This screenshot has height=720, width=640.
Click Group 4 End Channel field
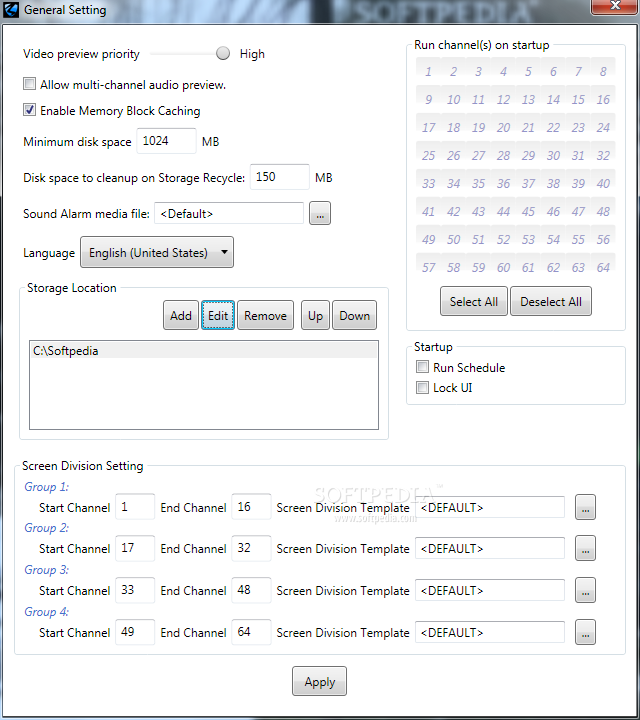click(251, 632)
